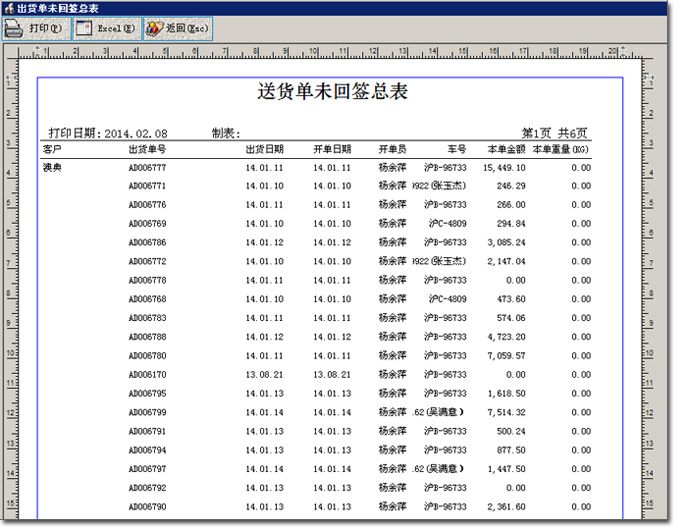Select order number AD006777 in the list
This screenshot has height=529, width=680.
click(x=148, y=168)
